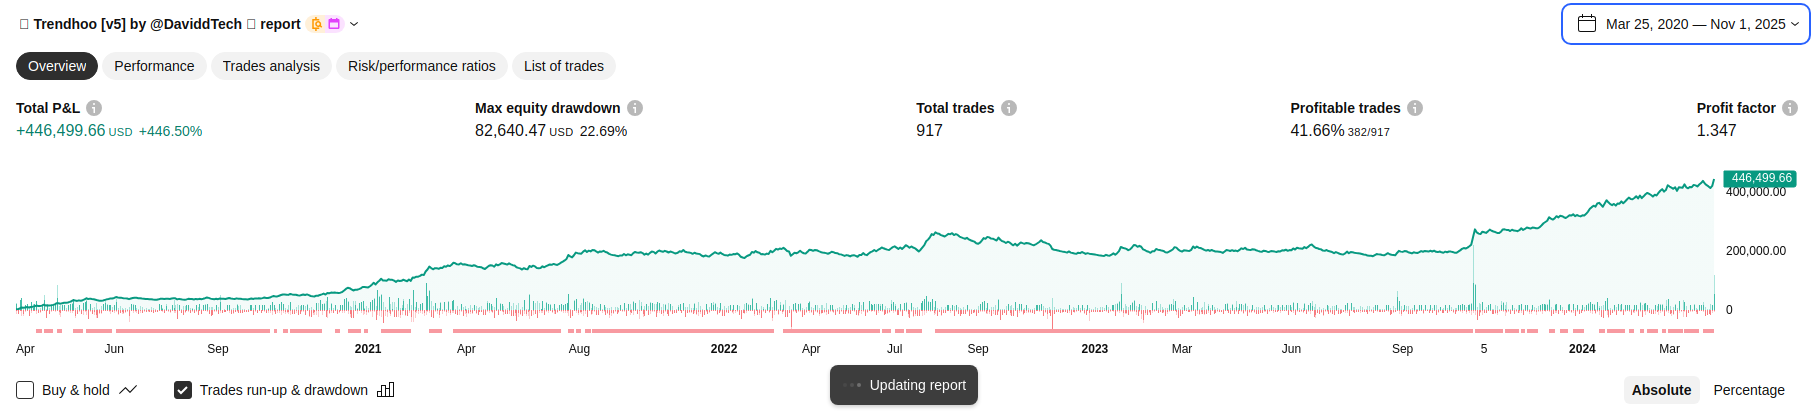Screen dimensions: 1815x414
Task: Click the info icon beside Profit factor
Action: (x=1790, y=108)
